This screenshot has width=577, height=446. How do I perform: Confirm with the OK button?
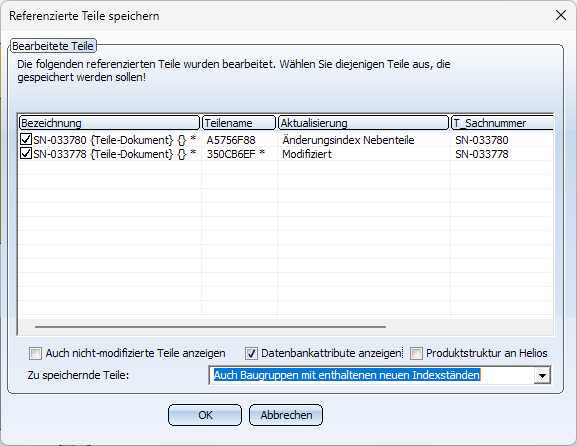click(205, 415)
